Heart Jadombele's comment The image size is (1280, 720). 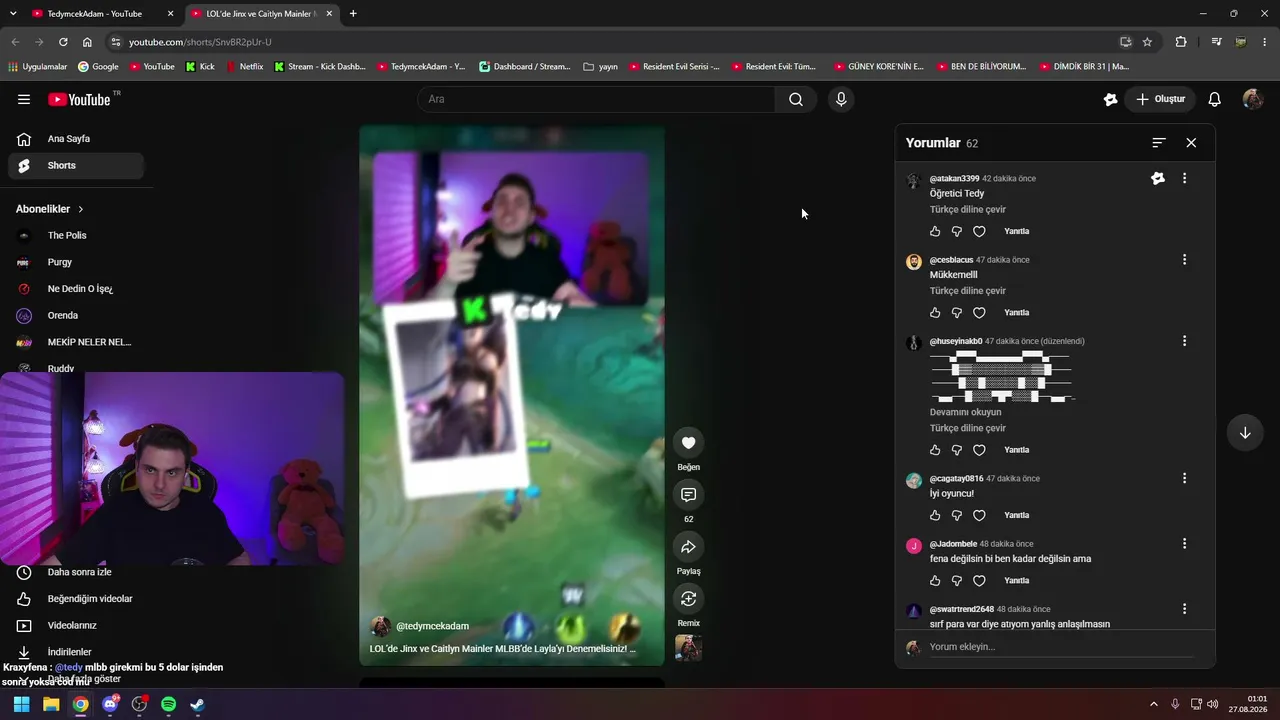point(979,580)
